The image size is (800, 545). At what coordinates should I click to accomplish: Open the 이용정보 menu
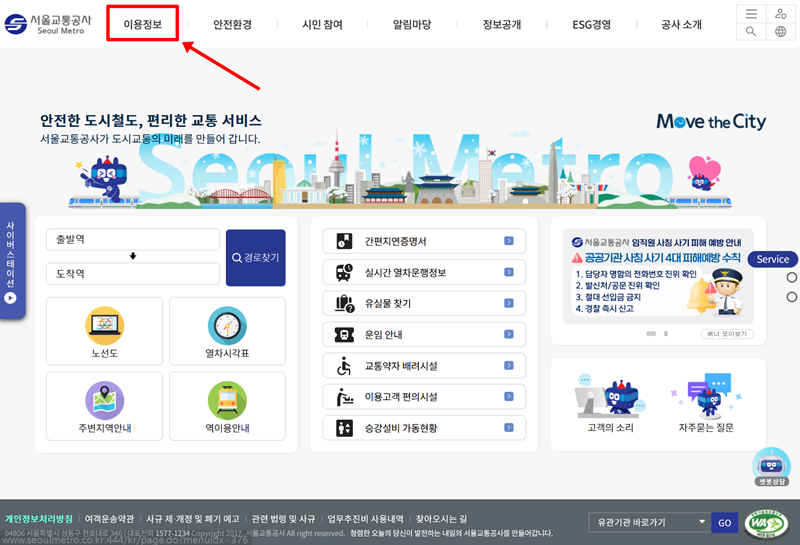click(142, 24)
